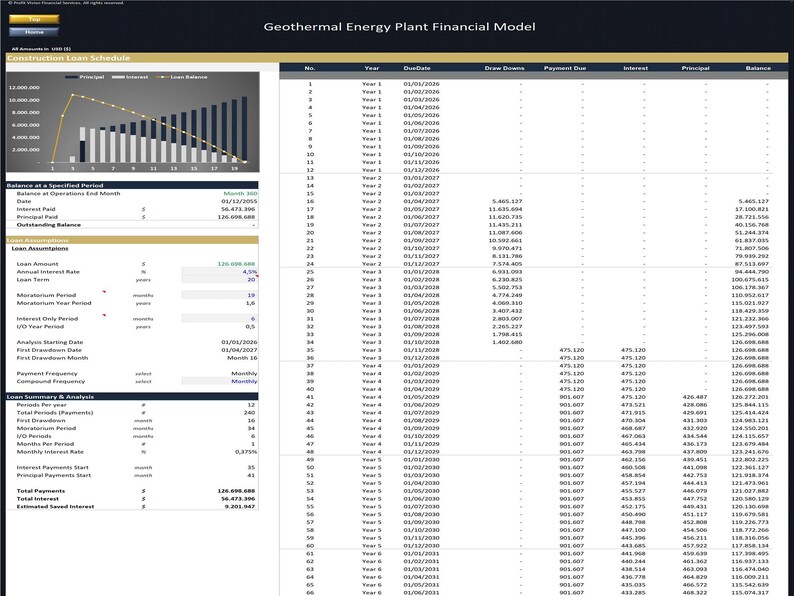
Task: Click the Total Interest value 56.473.396
Action: [x=236, y=499]
